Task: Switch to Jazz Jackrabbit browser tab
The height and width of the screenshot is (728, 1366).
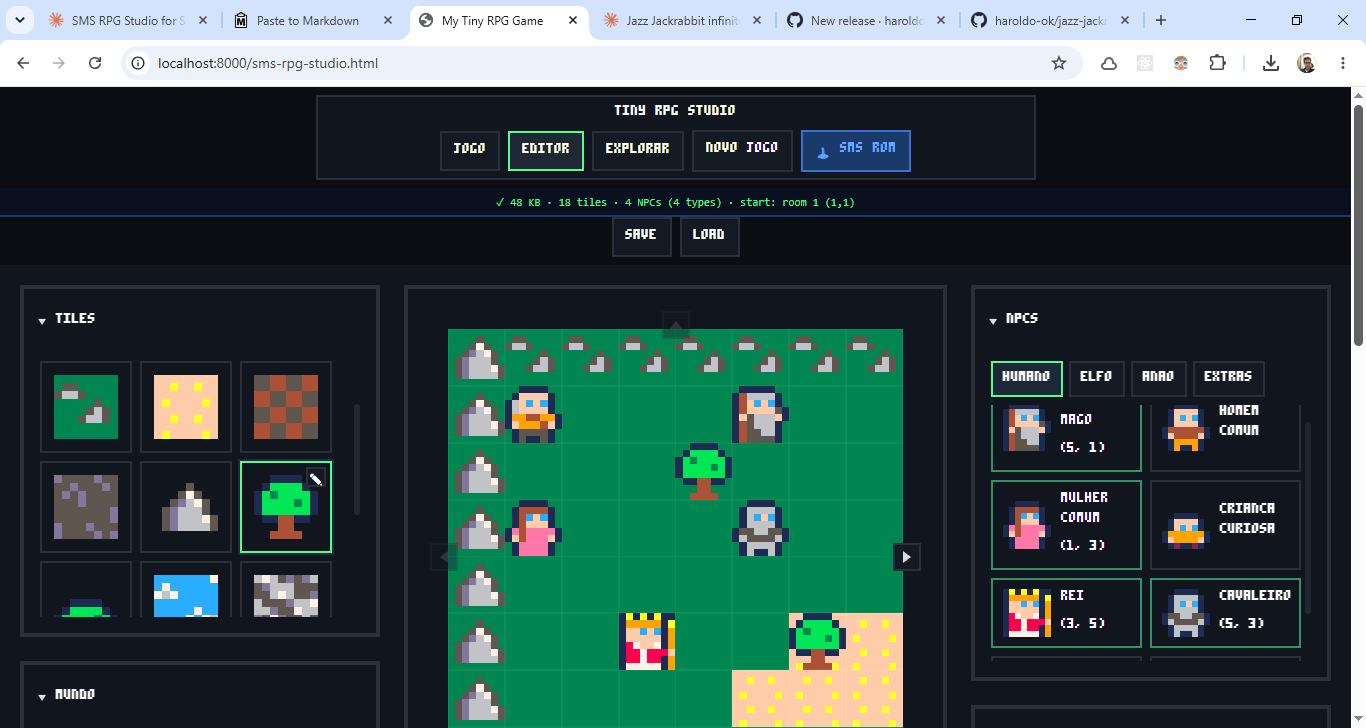Action: pos(684,20)
